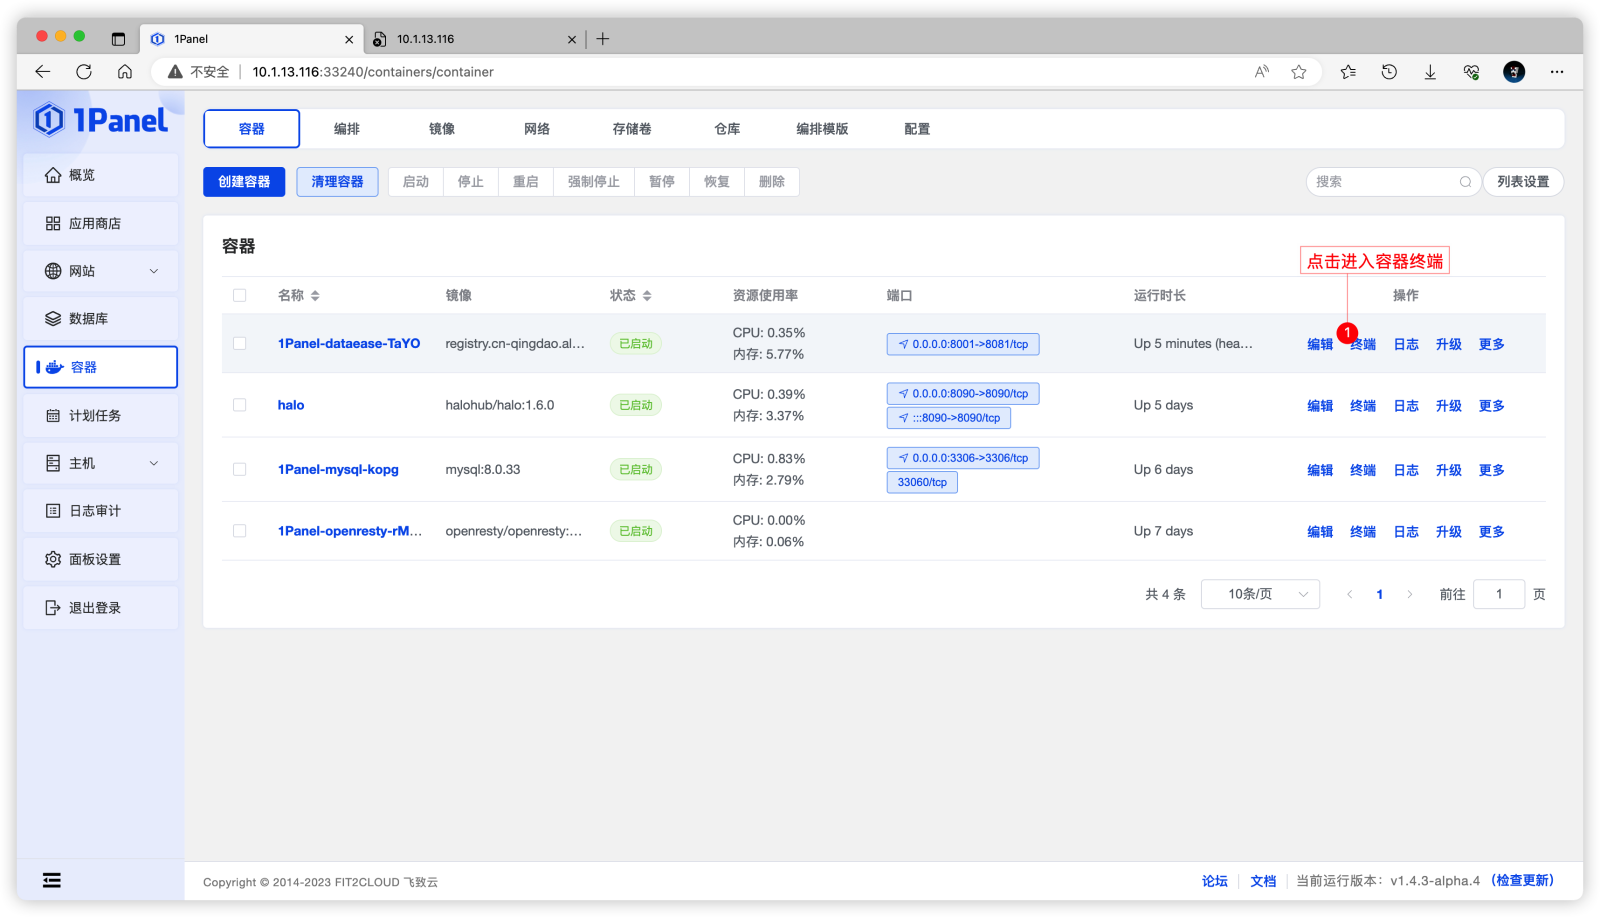Check the 1Panel-dataease-TaYO row checkbox
Viewport: 1600px width, 917px height.
pos(240,344)
